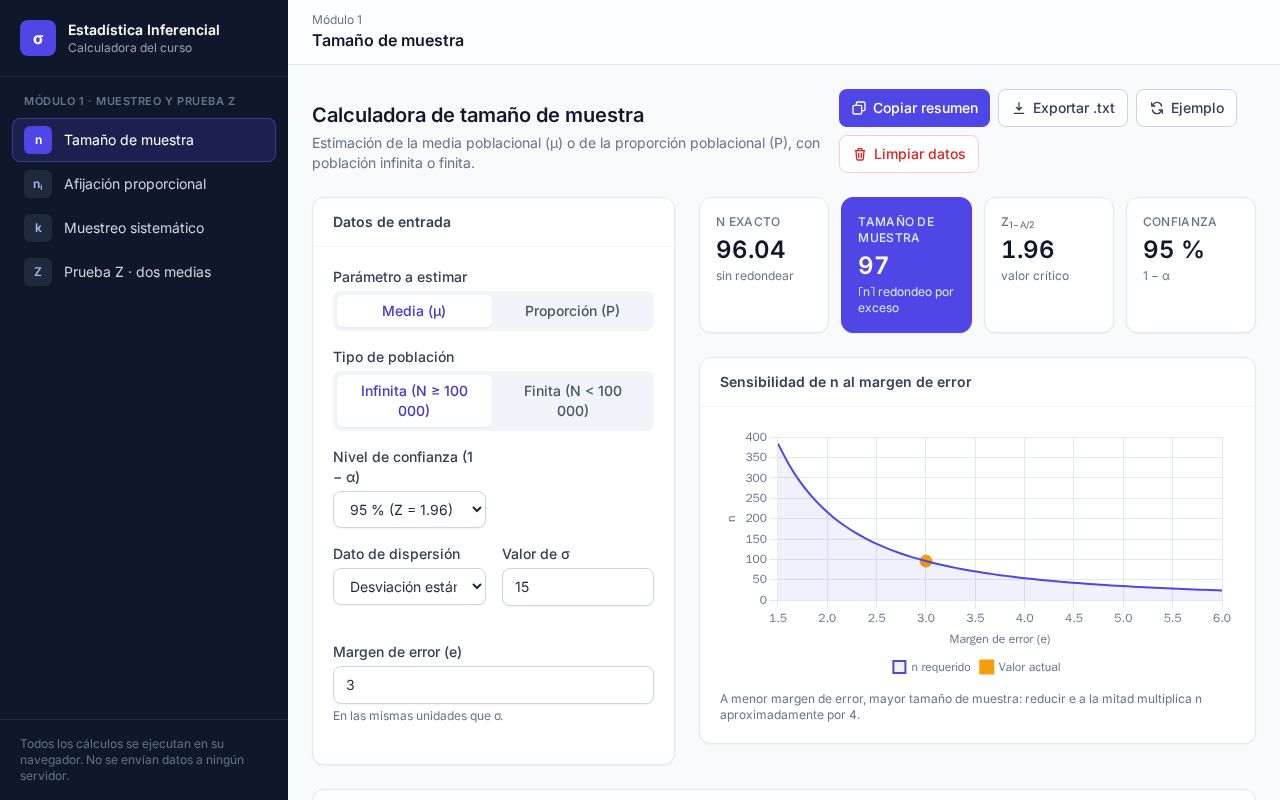Click the Copiar resumen button
The image size is (1280, 800).
(x=914, y=108)
